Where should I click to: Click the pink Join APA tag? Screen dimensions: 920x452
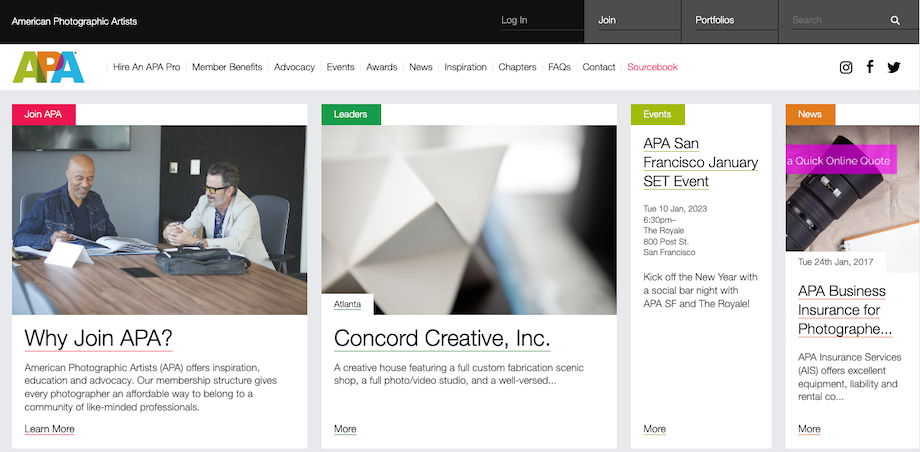[43, 114]
